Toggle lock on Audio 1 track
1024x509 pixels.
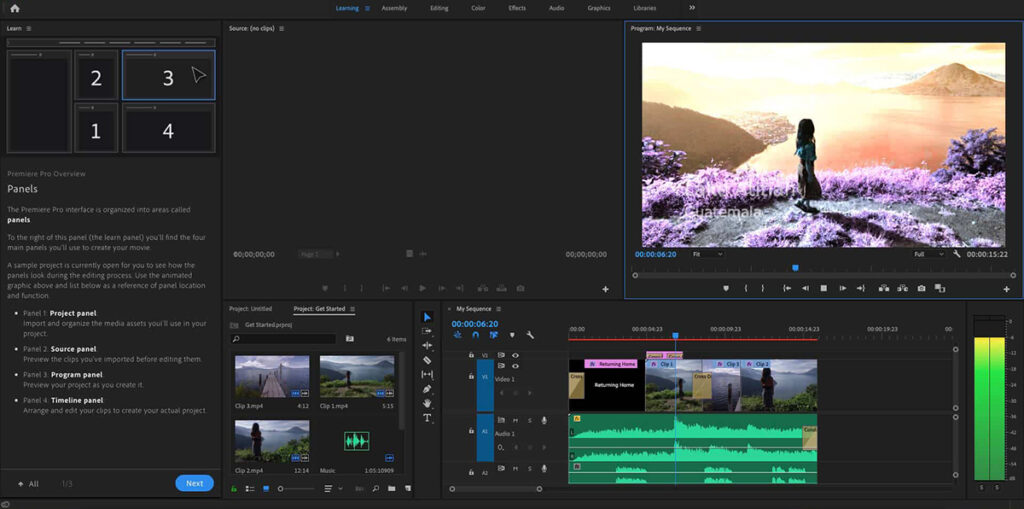470,431
